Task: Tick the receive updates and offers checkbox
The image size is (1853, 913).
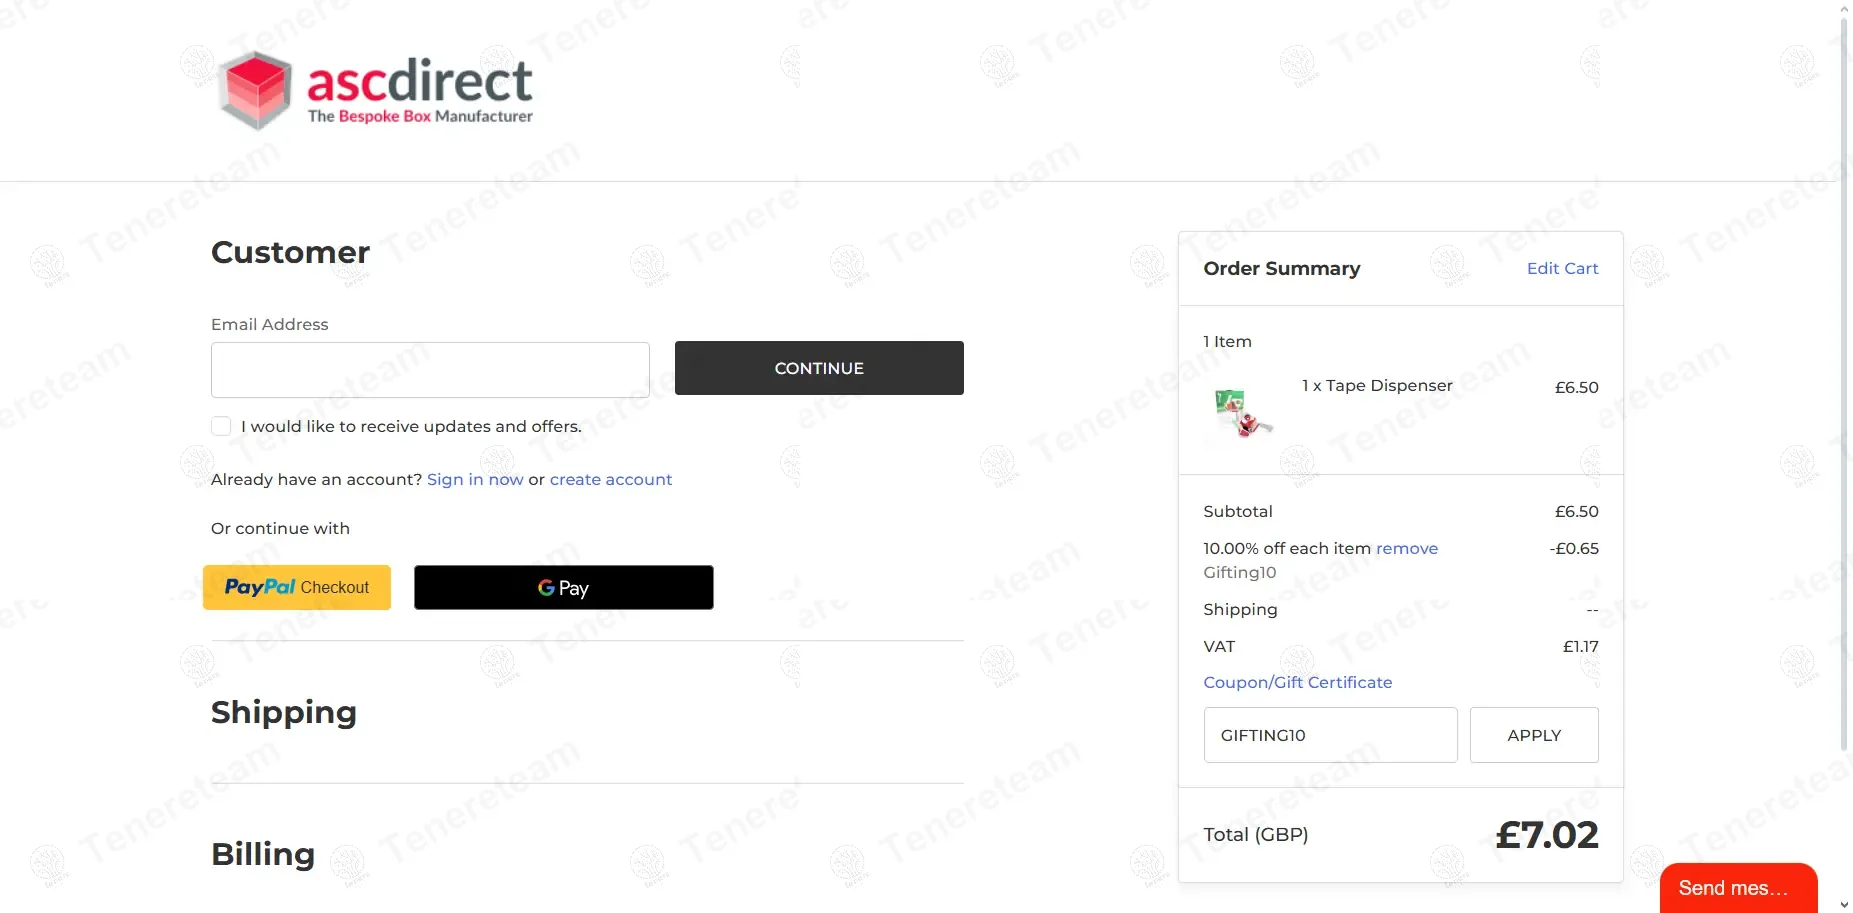Action: [x=221, y=426]
